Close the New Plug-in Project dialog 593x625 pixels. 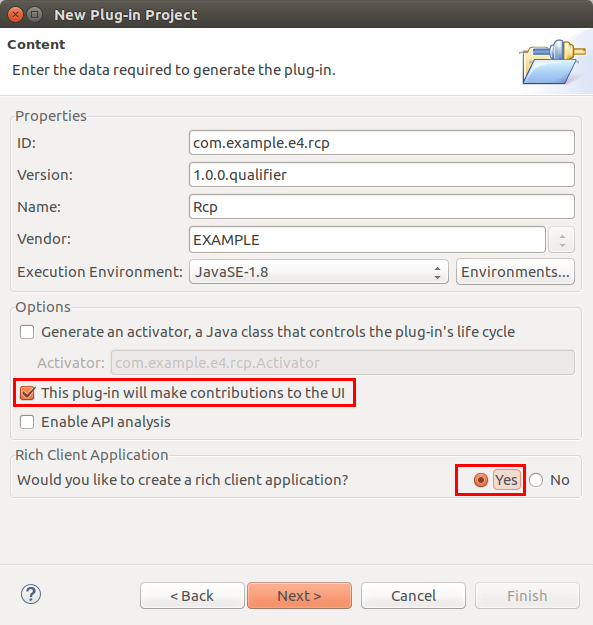15,15
